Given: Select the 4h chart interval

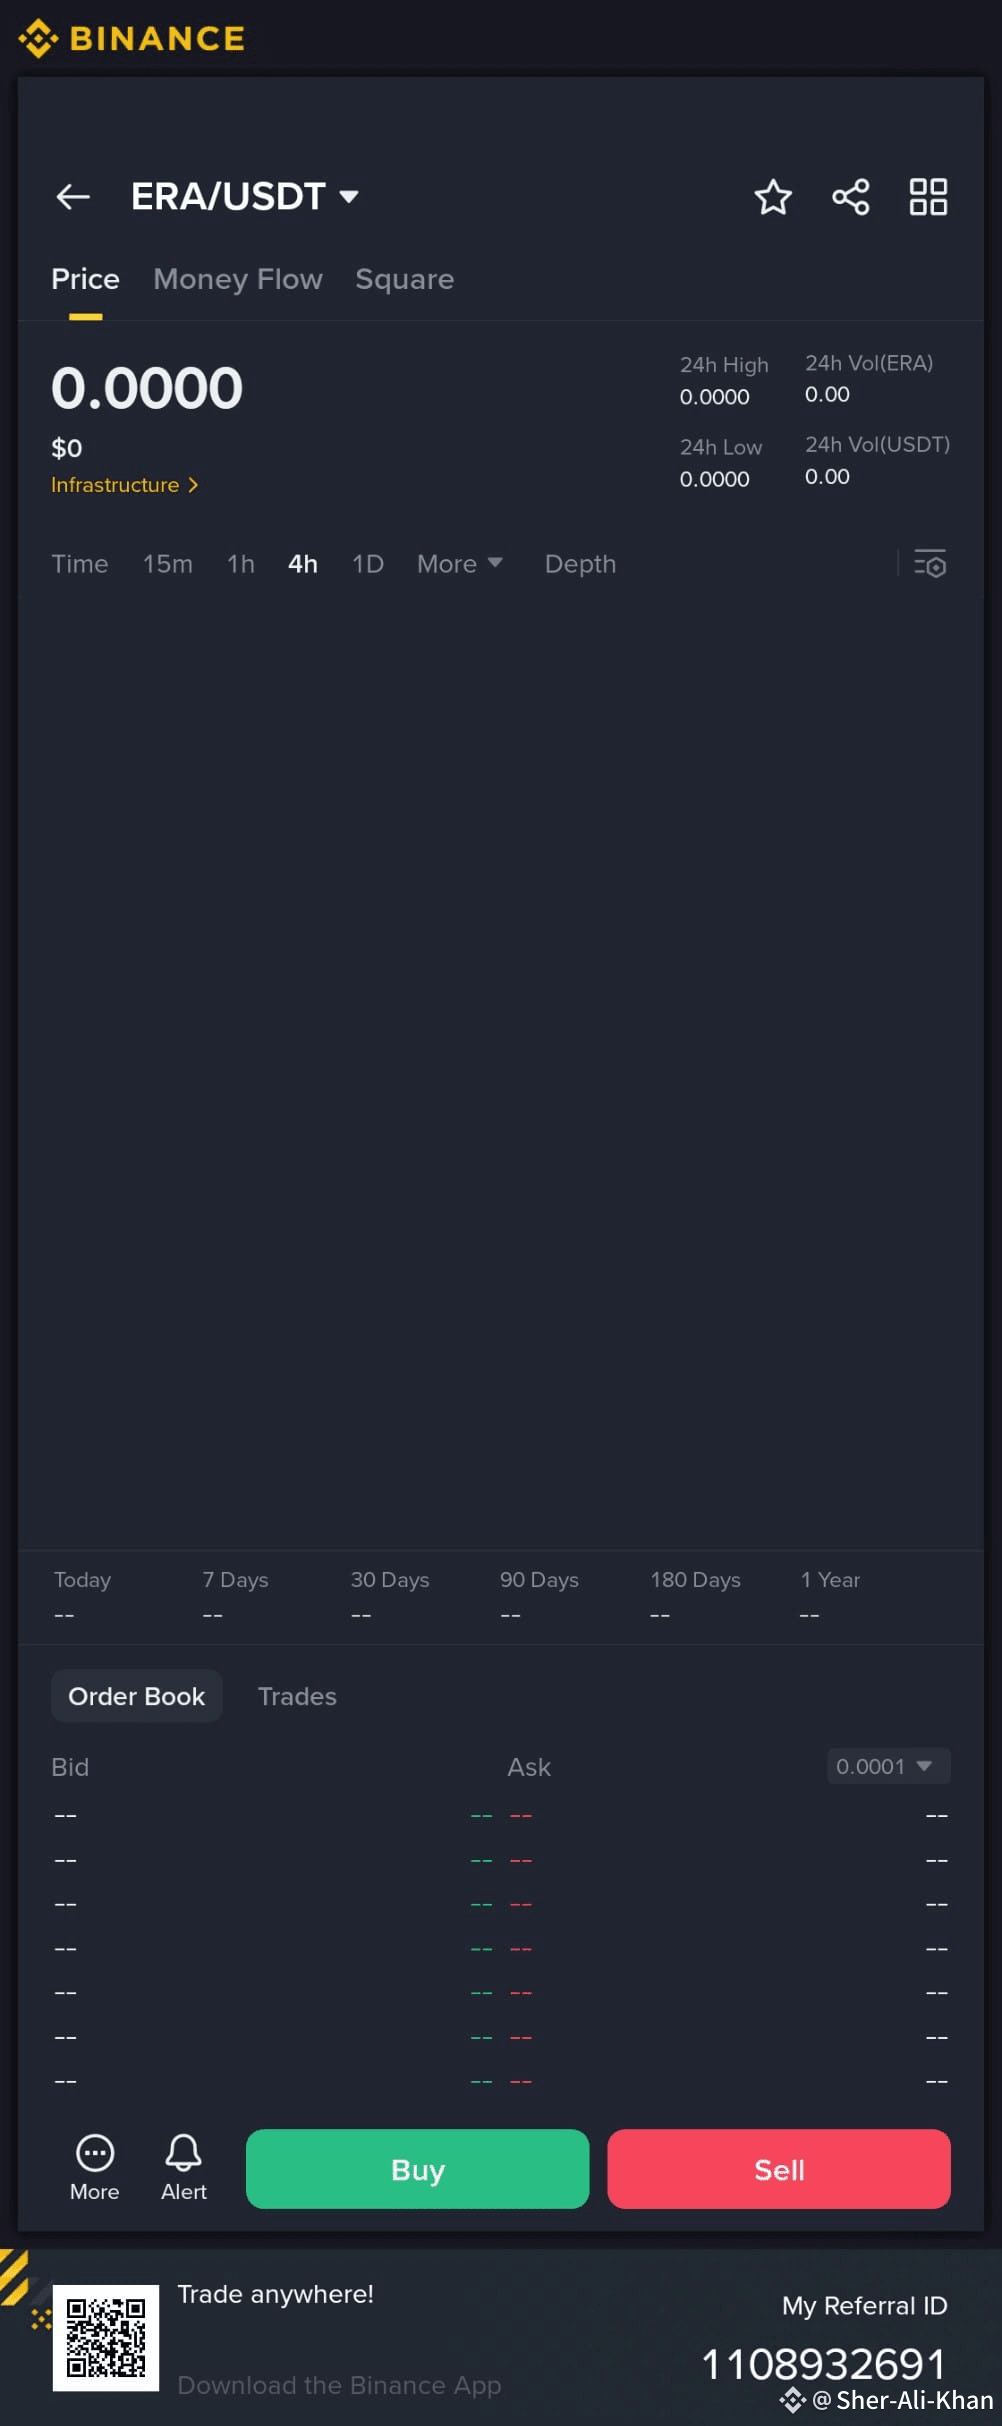Looking at the screenshot, I should pyautogui.click(x=303, y=564).
